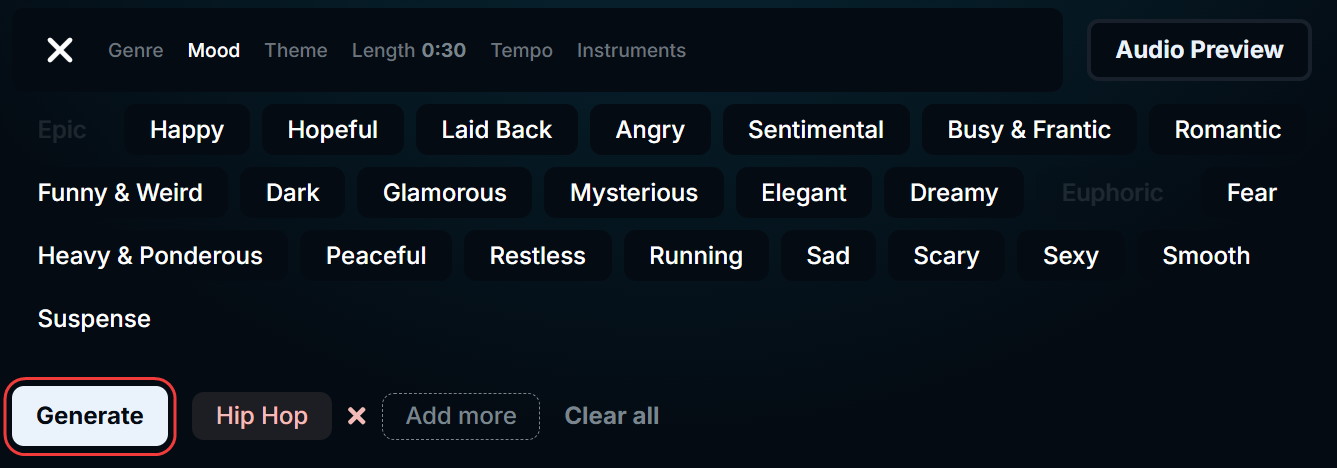Viewport: 1337px width, 468px height.
Task: Switch to the Genre tab
Action: [136, 50]
